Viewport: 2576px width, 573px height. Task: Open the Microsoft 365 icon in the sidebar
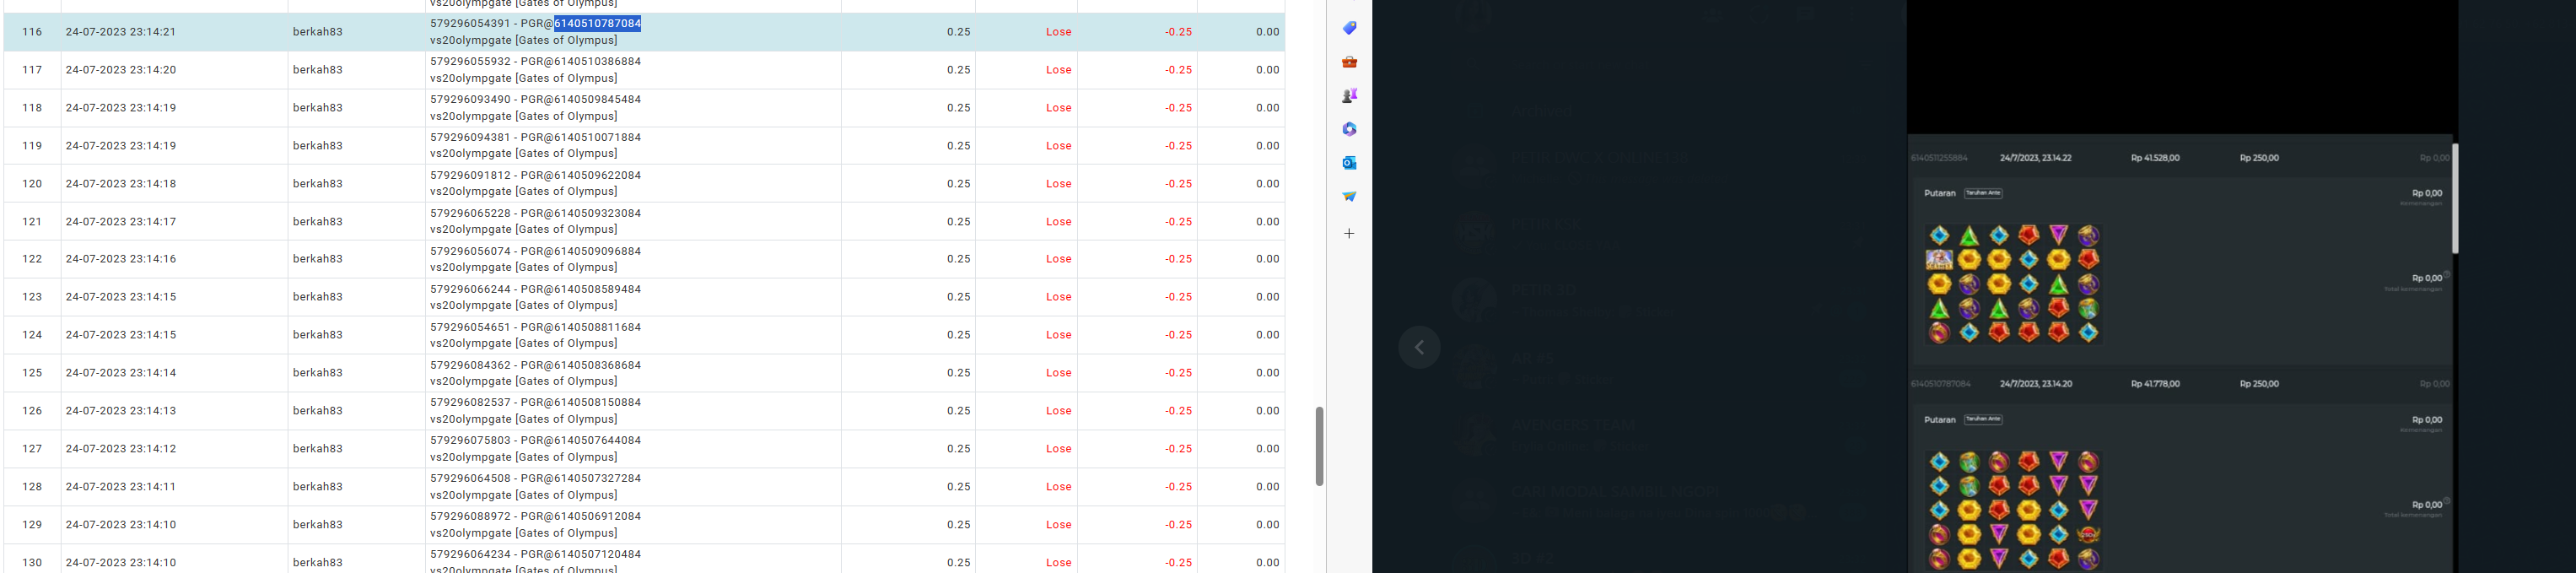pos(1349,129)
